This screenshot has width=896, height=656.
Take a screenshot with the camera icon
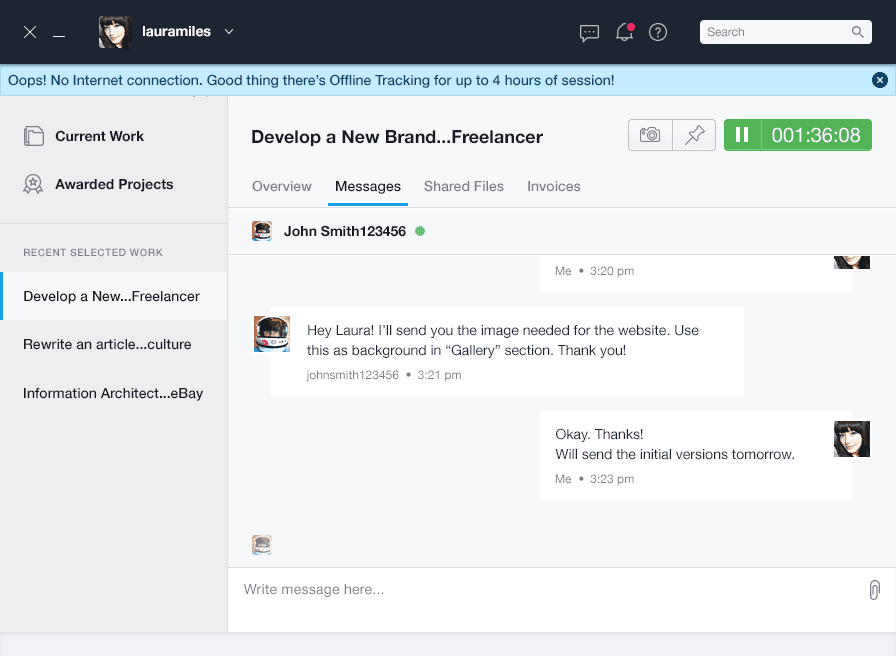650,135
